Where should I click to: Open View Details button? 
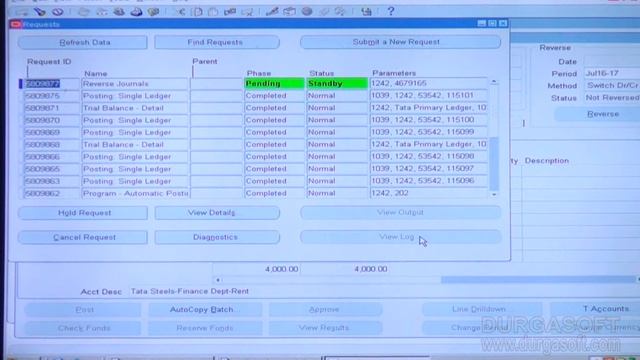click(217, 213)
